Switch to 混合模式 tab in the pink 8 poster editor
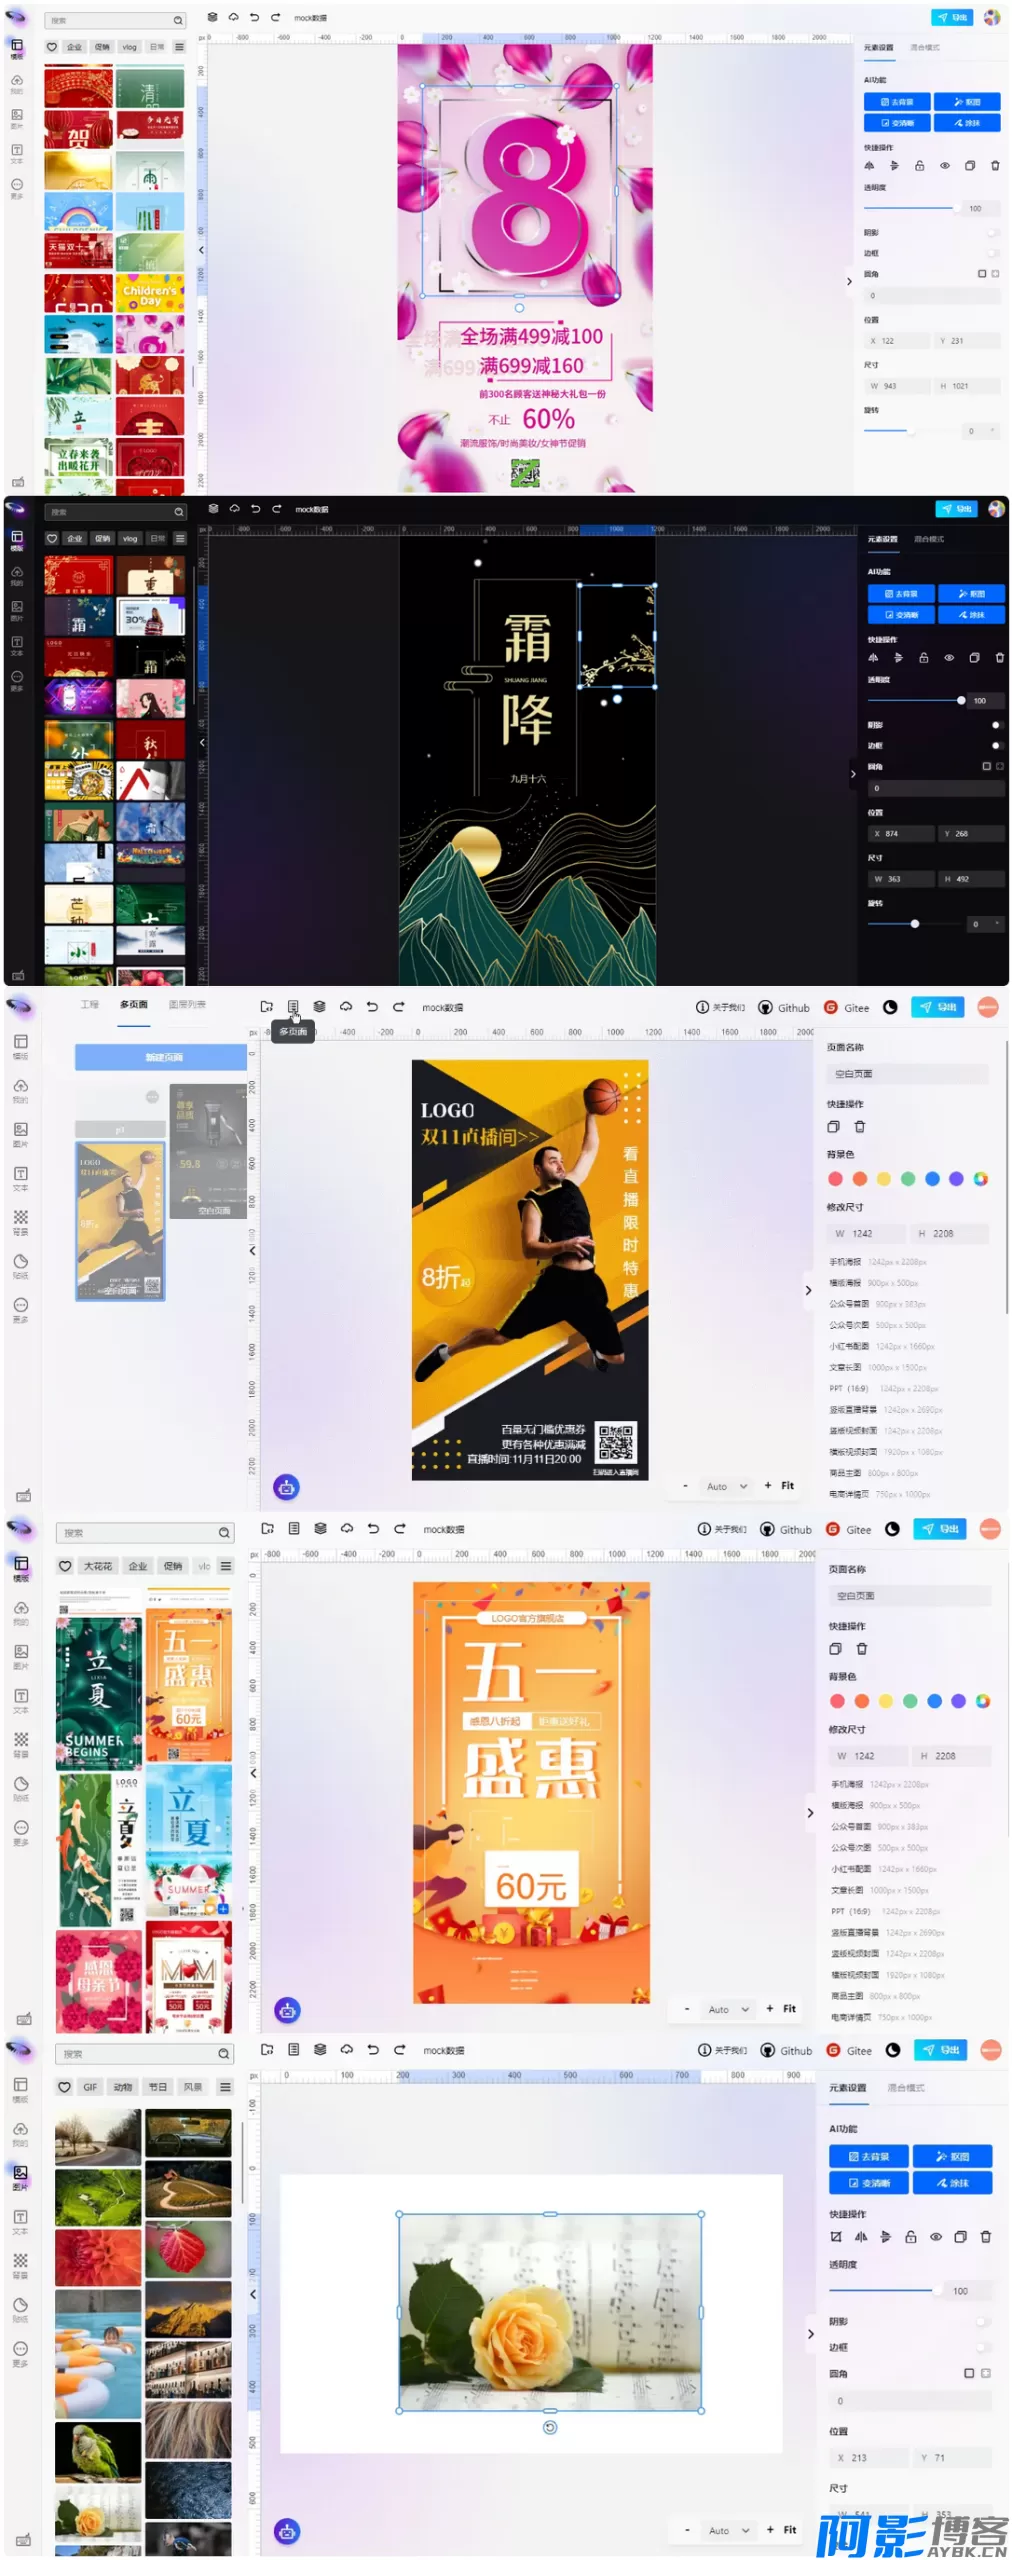1012x2560 pixels. tap(924, 47)
